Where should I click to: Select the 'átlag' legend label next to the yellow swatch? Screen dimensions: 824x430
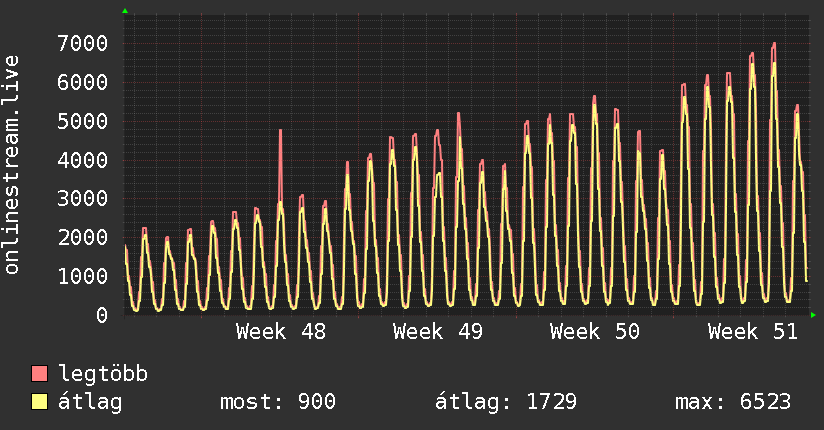pyautogui.click(x=90, y=403)
